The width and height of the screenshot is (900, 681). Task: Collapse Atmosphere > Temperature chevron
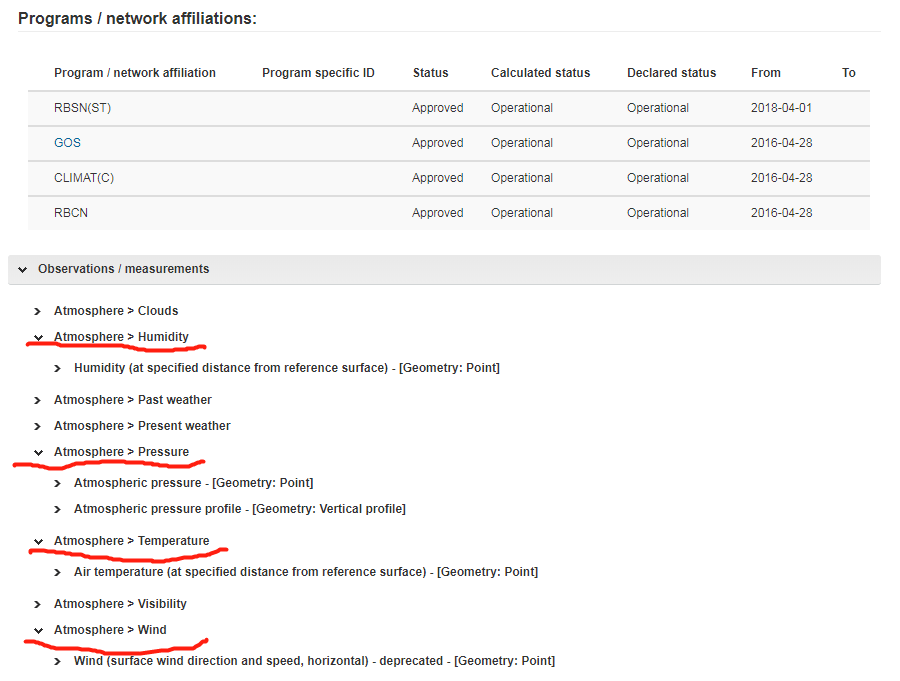38,541
